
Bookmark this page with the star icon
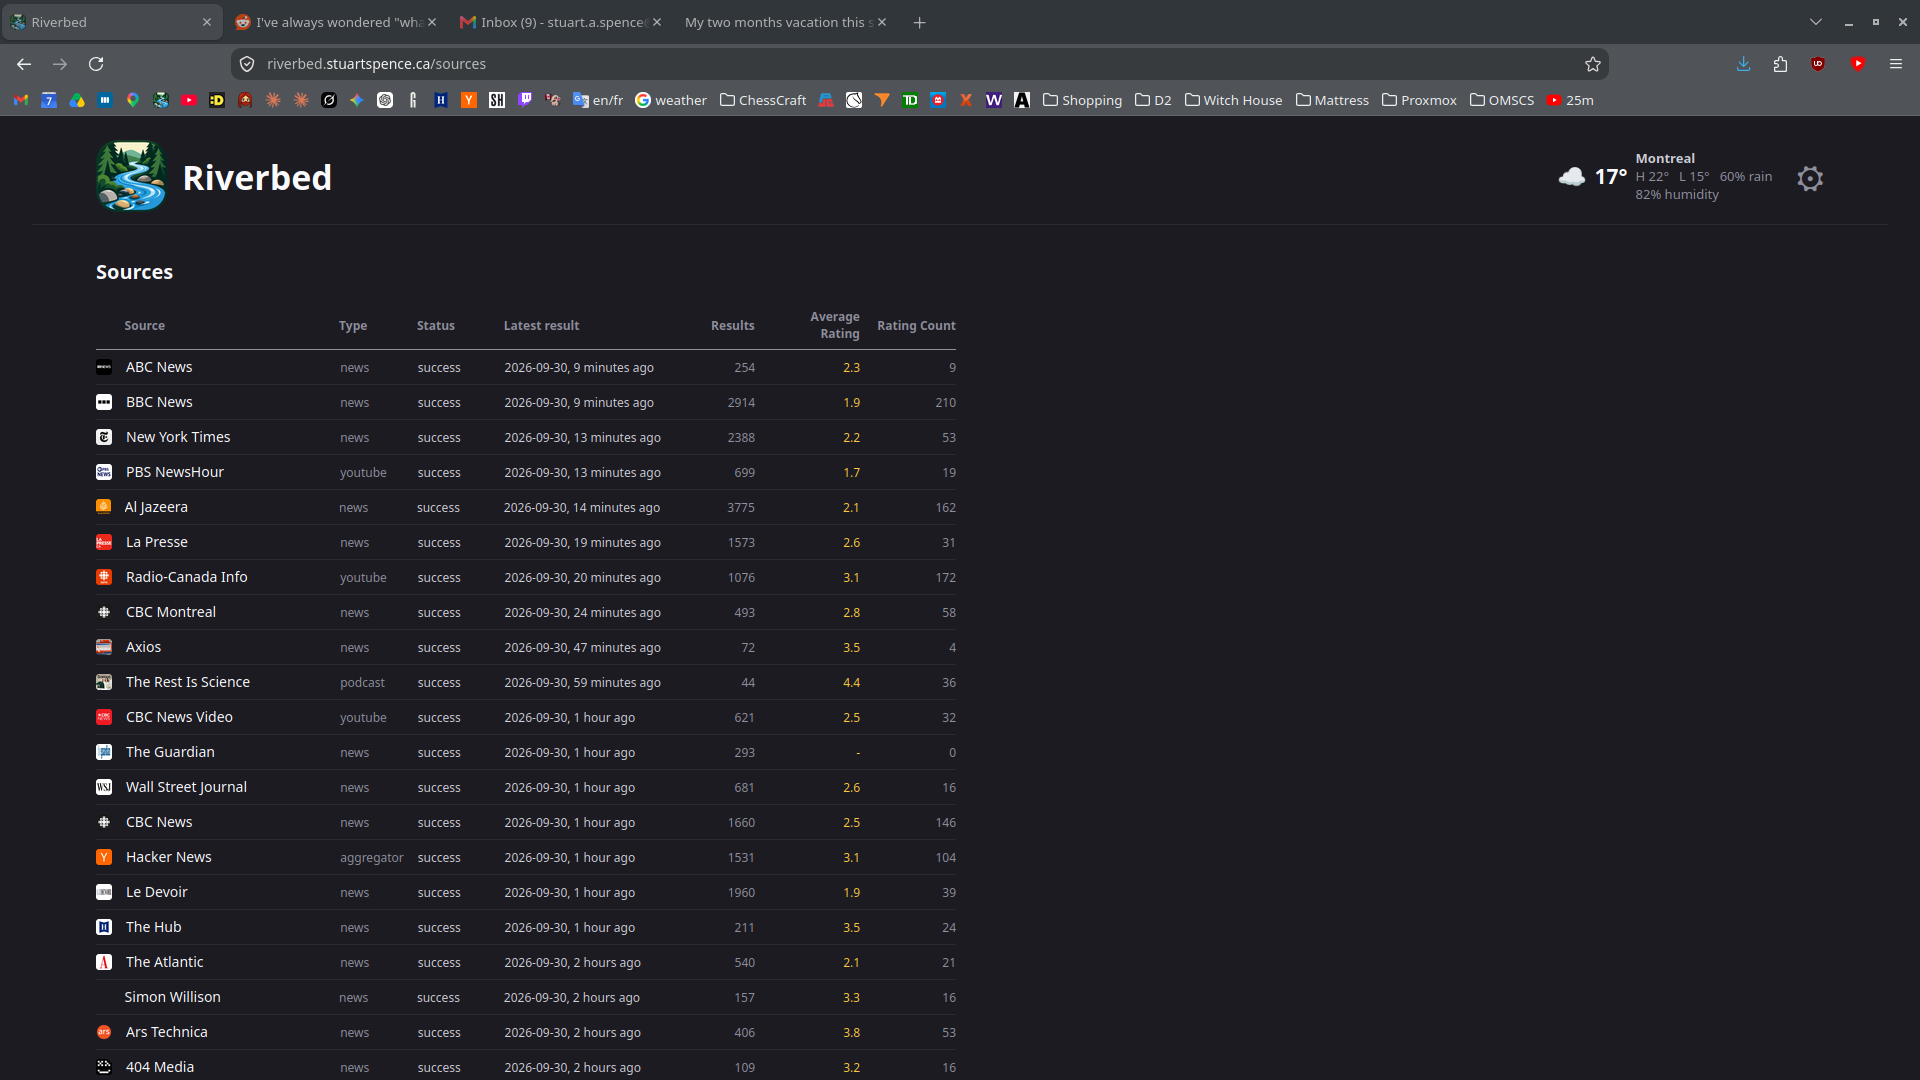tap(1593, 64)
